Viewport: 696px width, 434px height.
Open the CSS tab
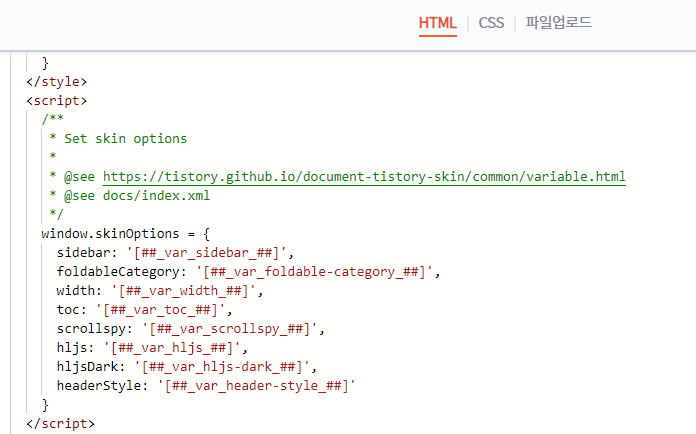tap(491, 23)
